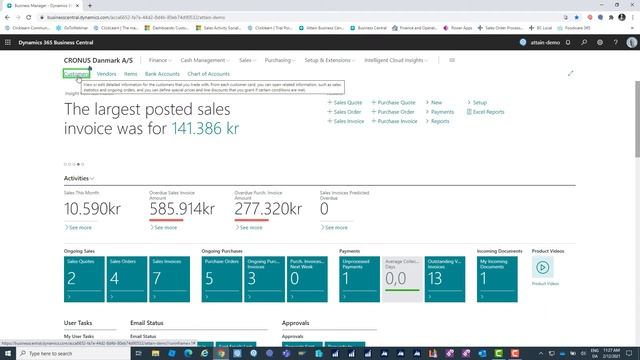Create a new Purchase Order
Image resolution: width=640 pixels, height=360 pixels.
coord(393,112)
